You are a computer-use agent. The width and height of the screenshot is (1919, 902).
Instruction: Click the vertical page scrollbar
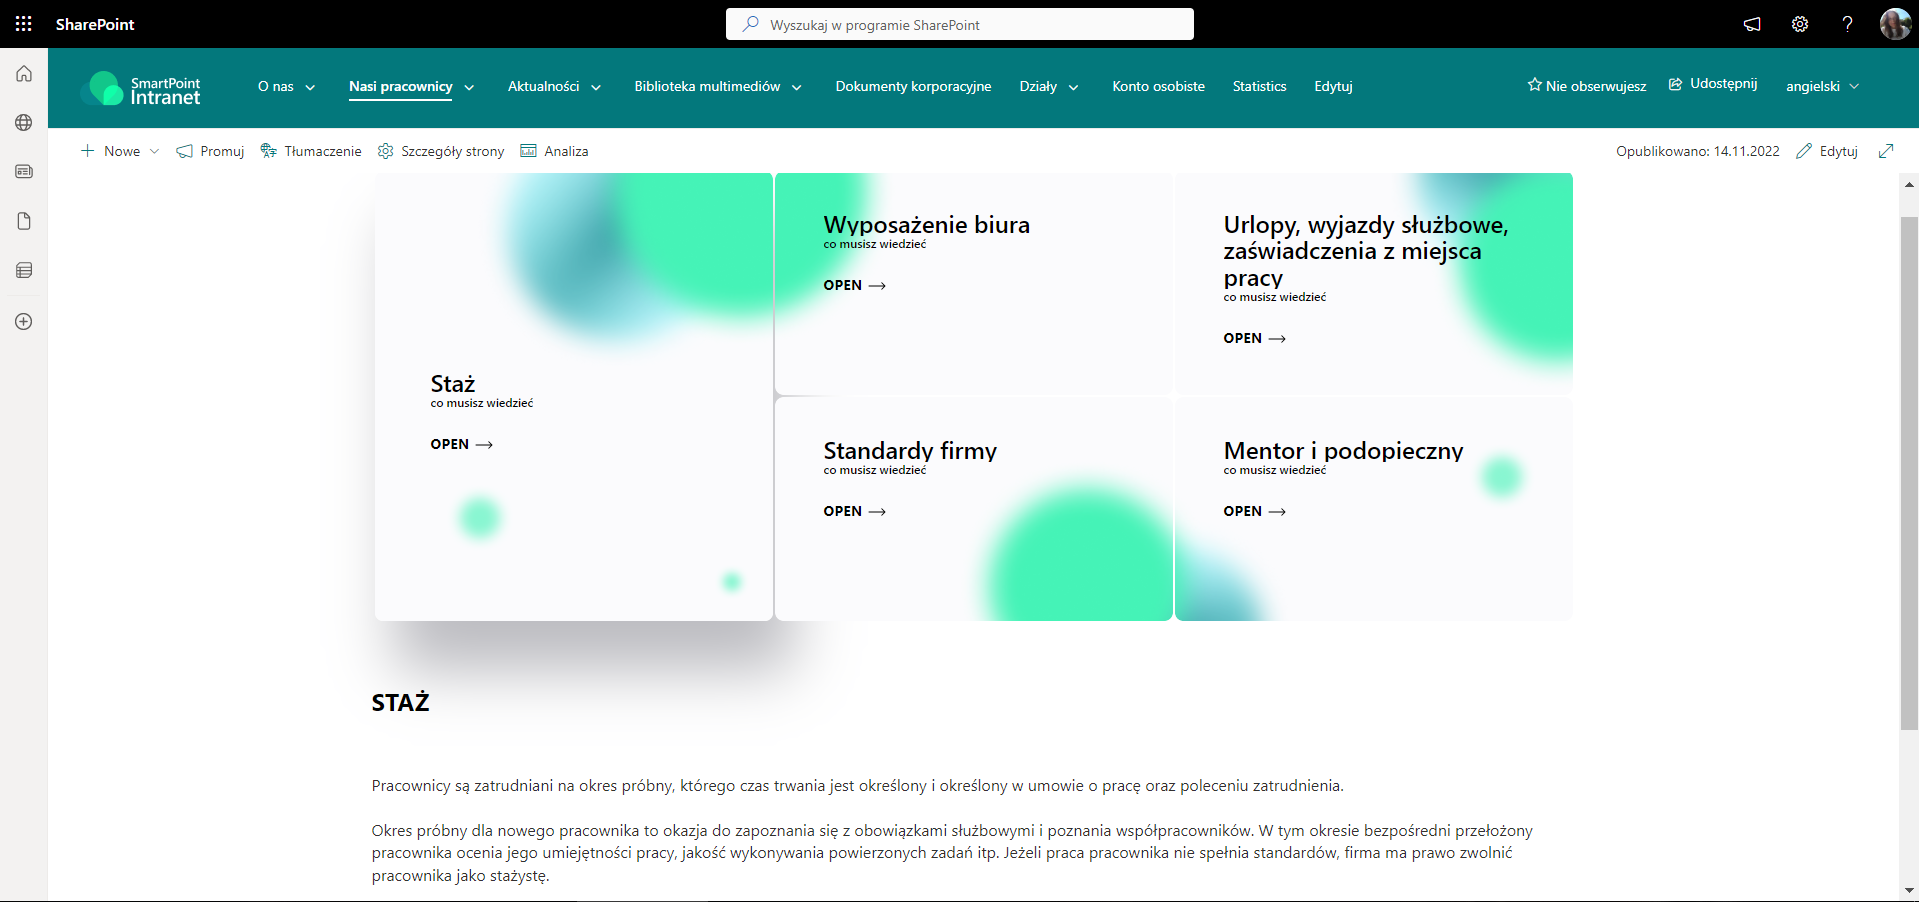[1908, 470]
